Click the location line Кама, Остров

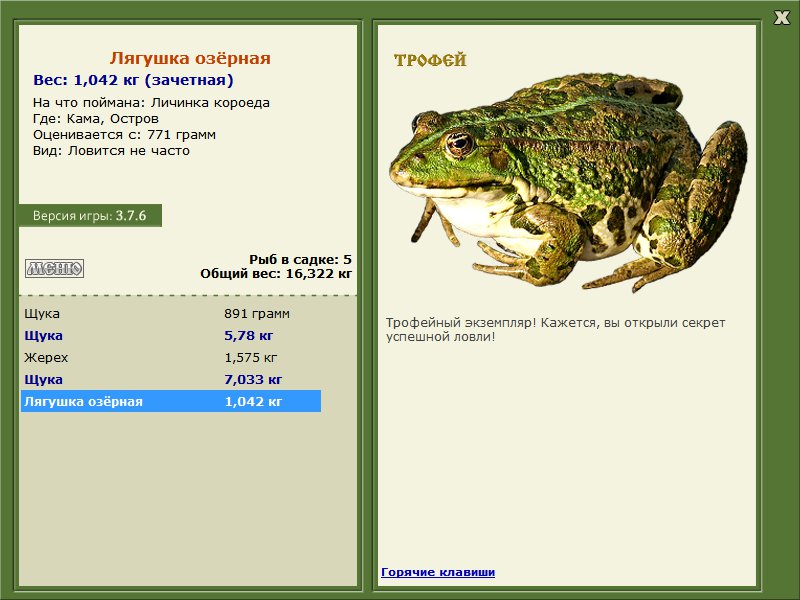pos(96,119)
